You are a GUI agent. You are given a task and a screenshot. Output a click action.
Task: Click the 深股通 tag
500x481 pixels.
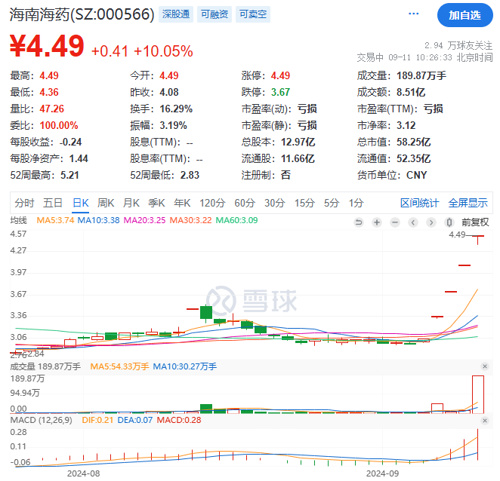pyautogui.click(x=176, y=14)
